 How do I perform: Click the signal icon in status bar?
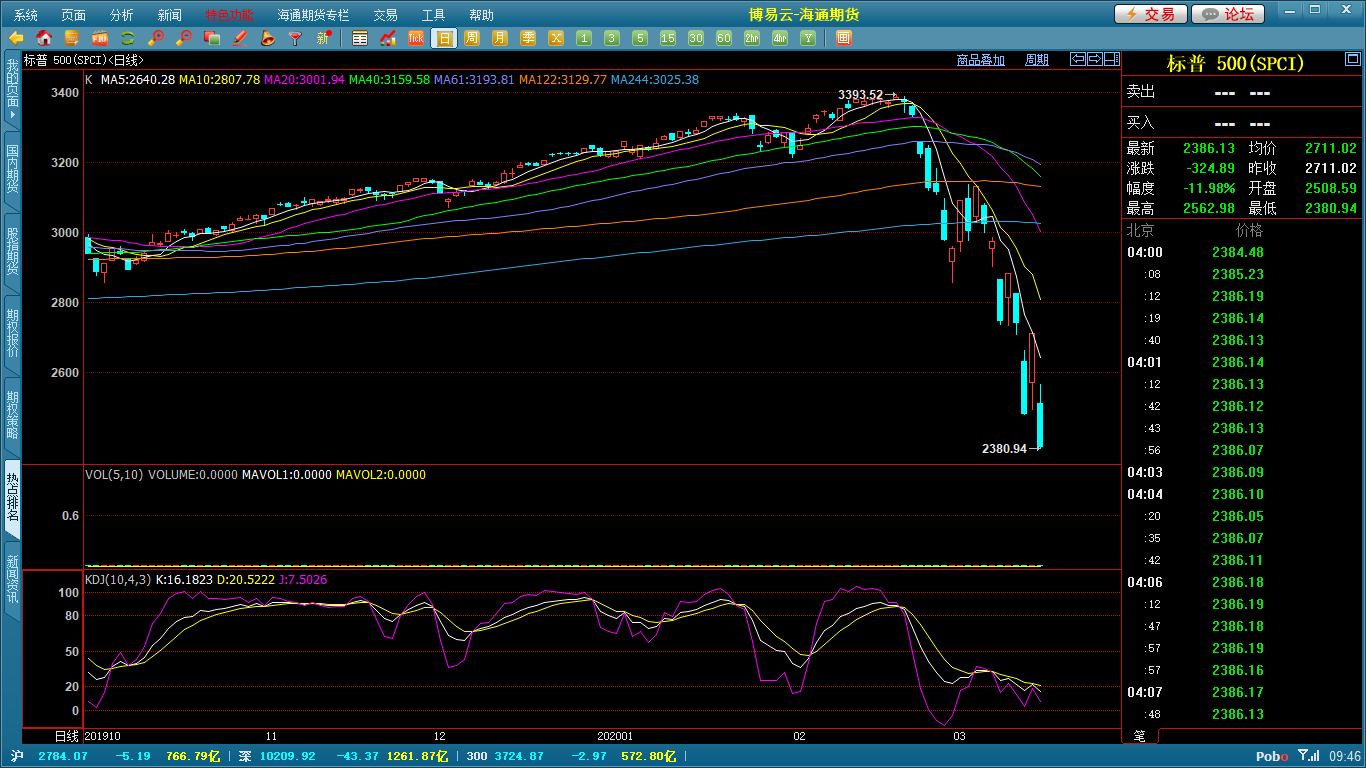point(1308,756)
